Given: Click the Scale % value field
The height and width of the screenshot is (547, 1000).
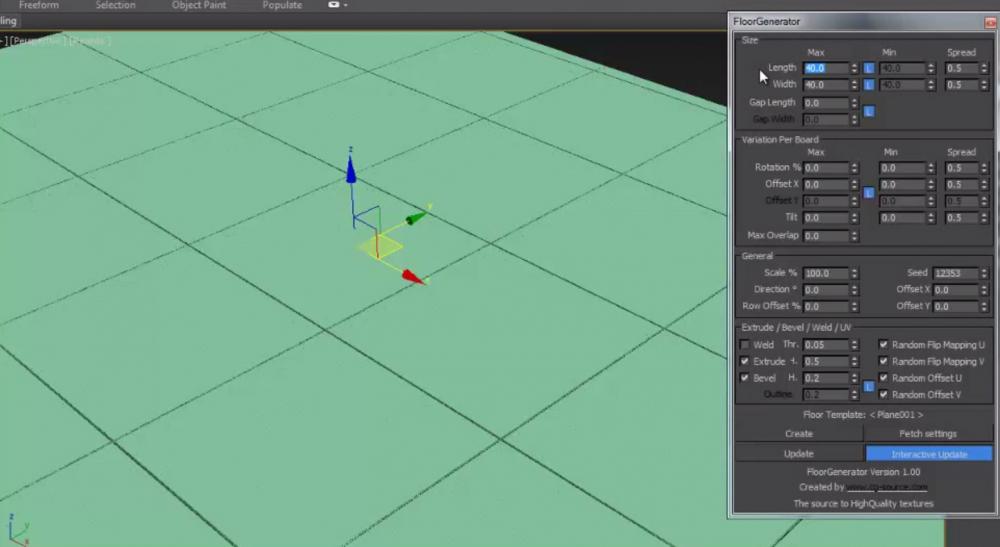Looking at the screenshot, I should 826,274.
